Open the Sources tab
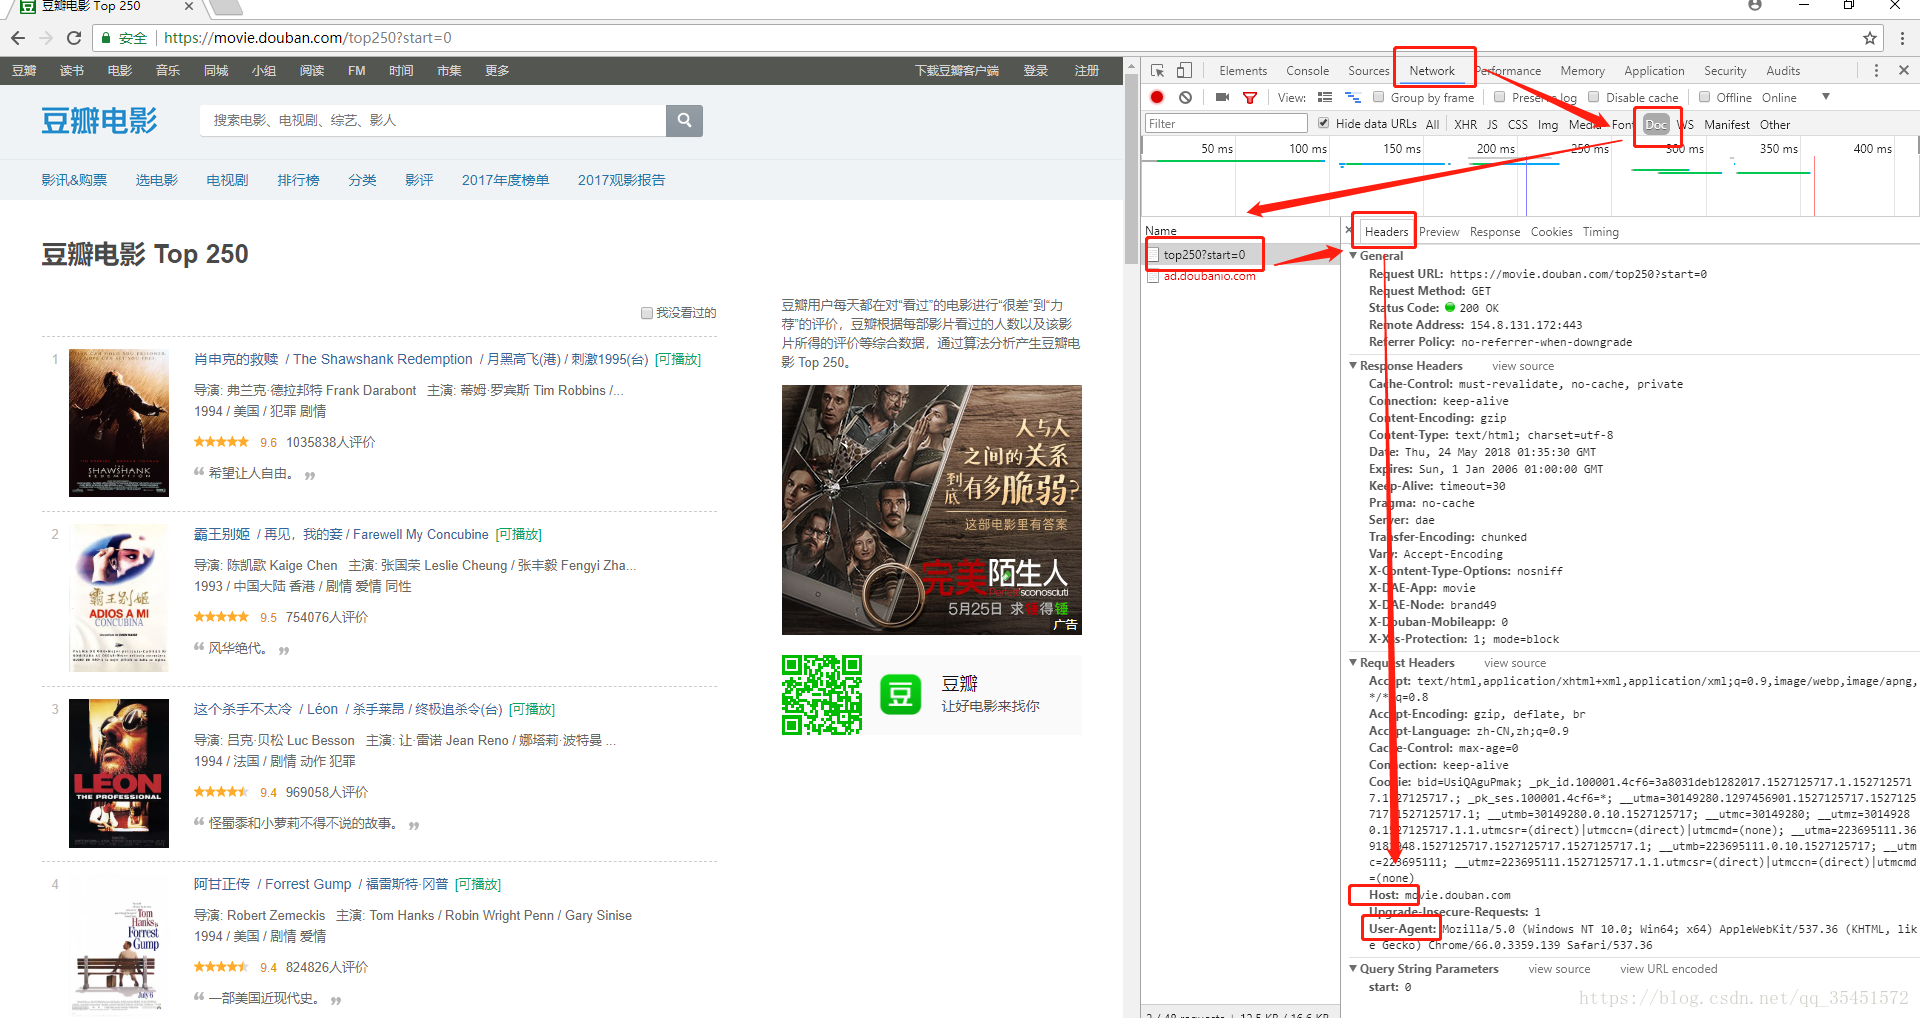The width and height of the screenshot is (1920, 1018). [1368, 71]
